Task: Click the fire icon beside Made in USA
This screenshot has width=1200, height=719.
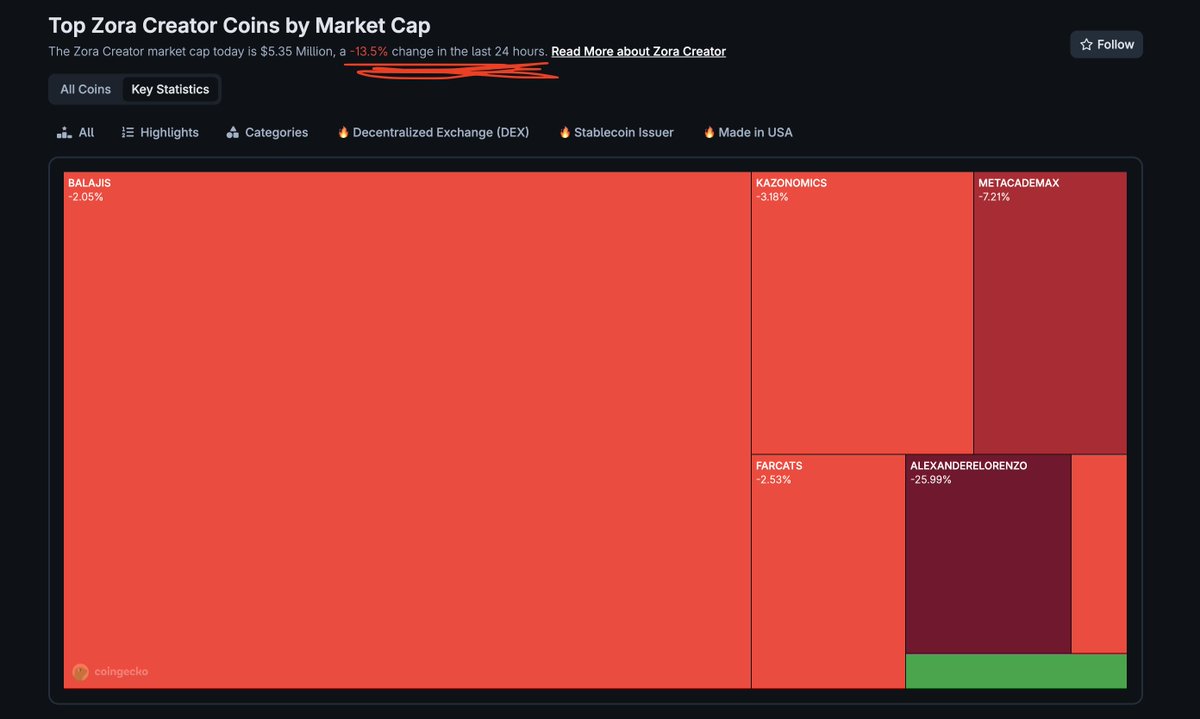Action: (x=709, y=132)
